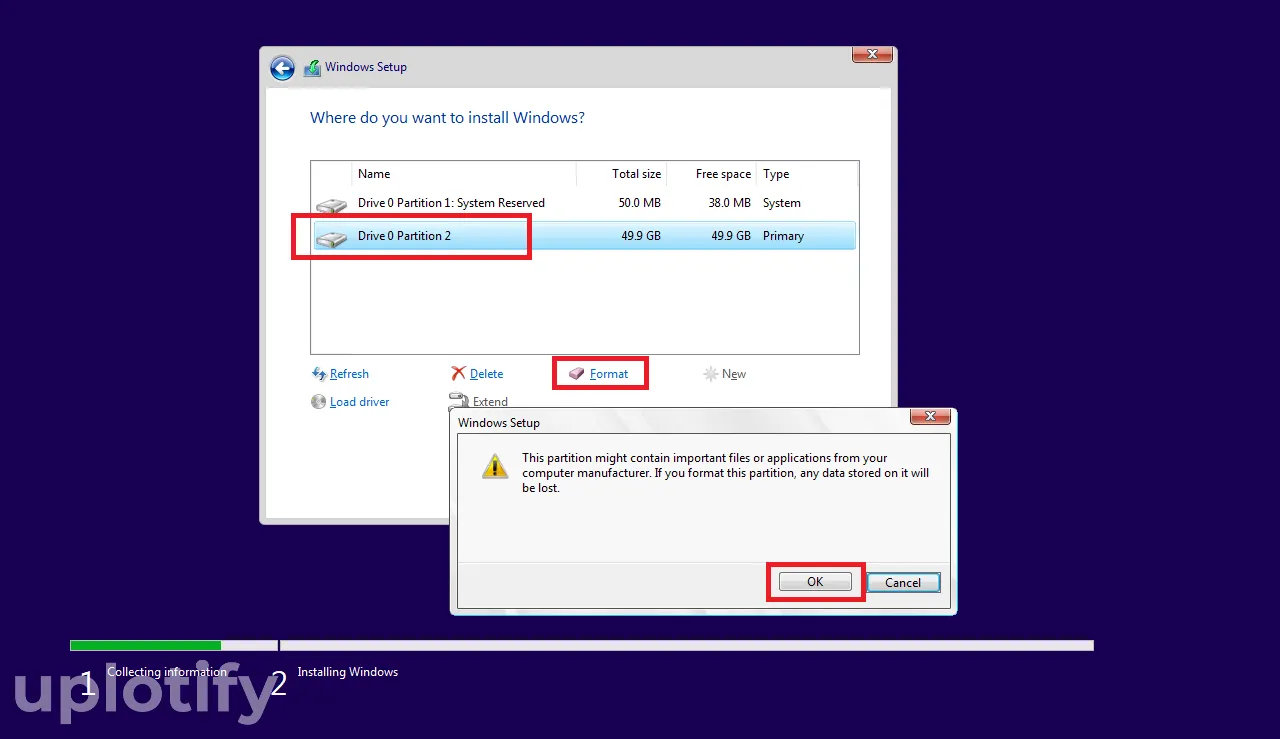
Task: Click the Windows Setup title icon
Action: [312, 67]
